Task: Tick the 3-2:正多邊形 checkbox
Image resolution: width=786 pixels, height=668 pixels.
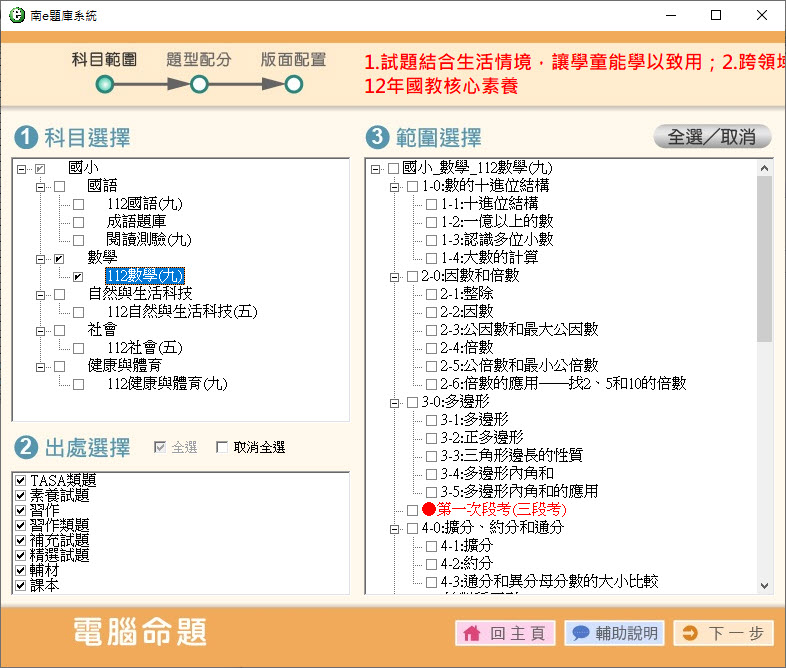Action: pos(431,438)
